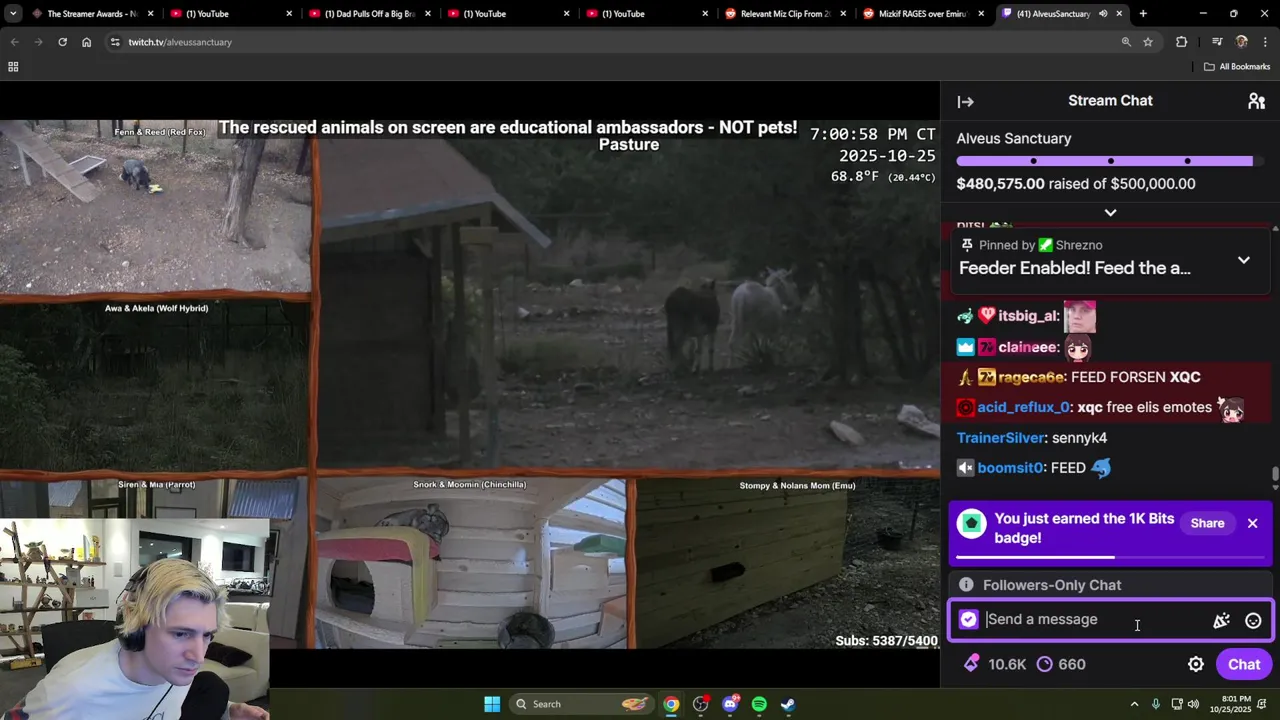Screen dimensions: 1280x720
Task: Switch to Dad Pulls Off a Big Brain tab
Action: pos(369,14)
